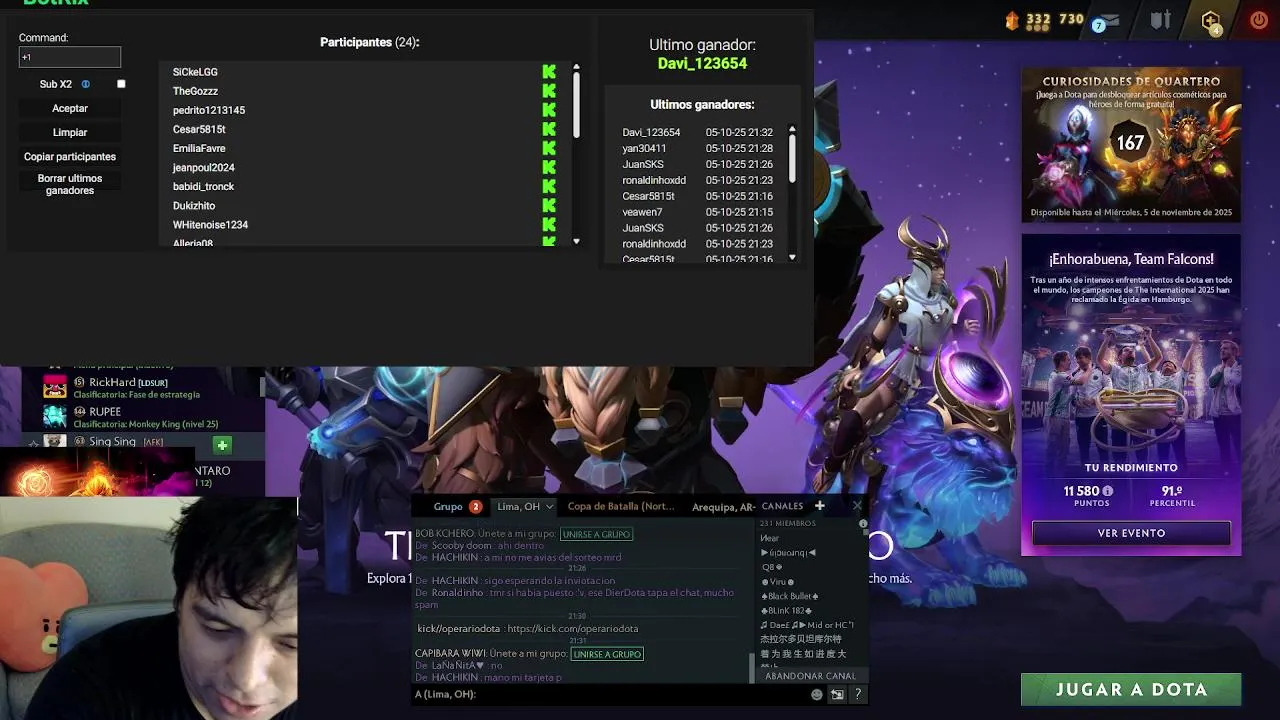Click the chat pop-out window icon
1280x720 pixels.
coord(837,694)
